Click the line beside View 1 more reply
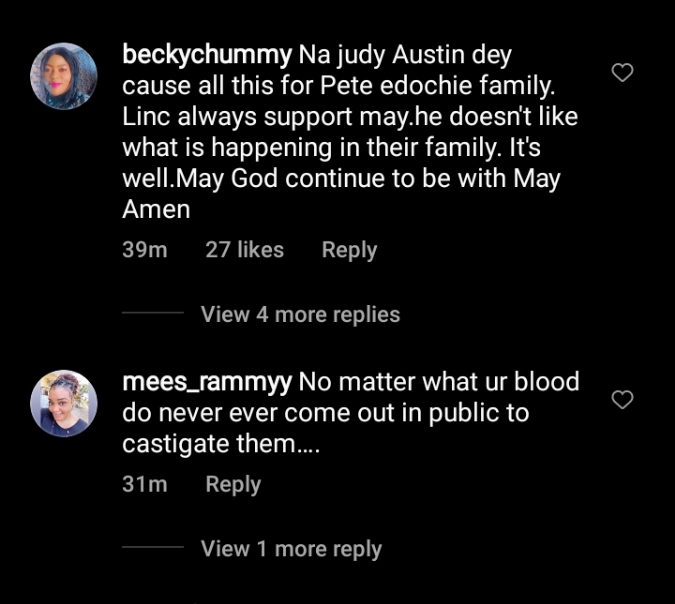The image size is (675, 604). click(153, 549)
